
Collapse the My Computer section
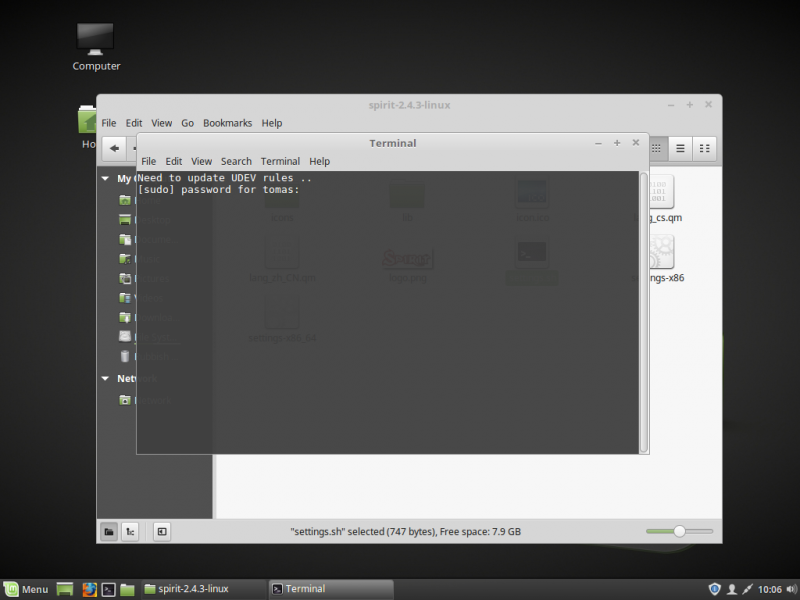pos(105,177)
